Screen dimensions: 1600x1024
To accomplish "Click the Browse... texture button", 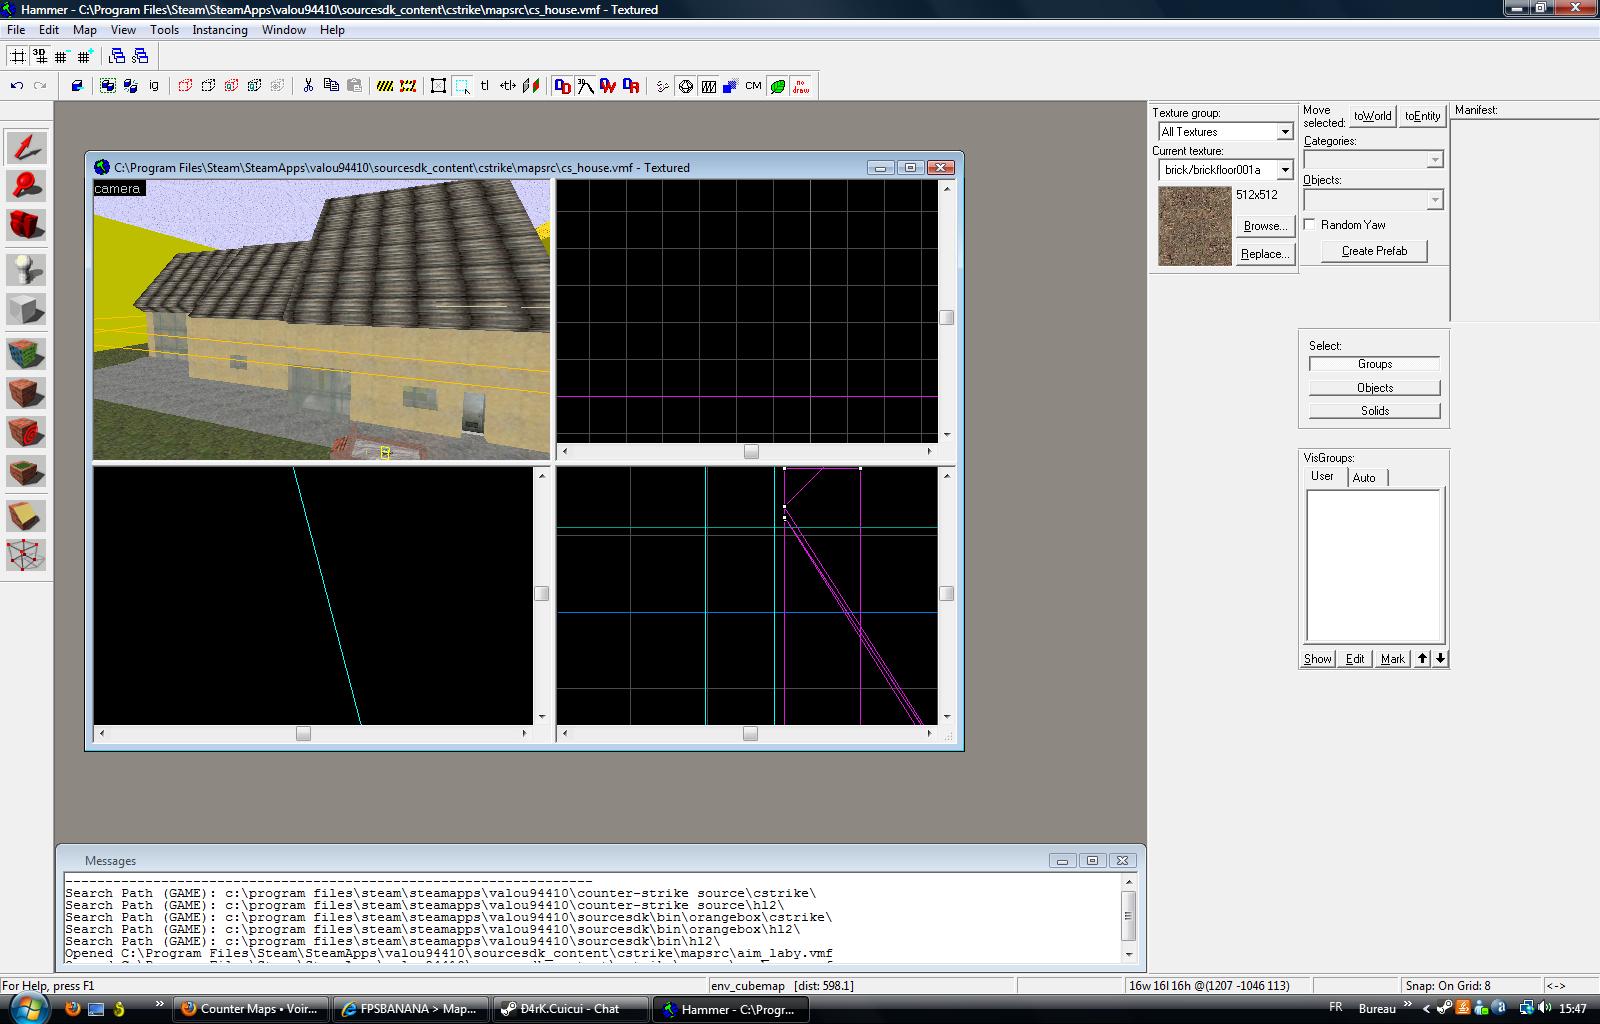I will 1265,226.
